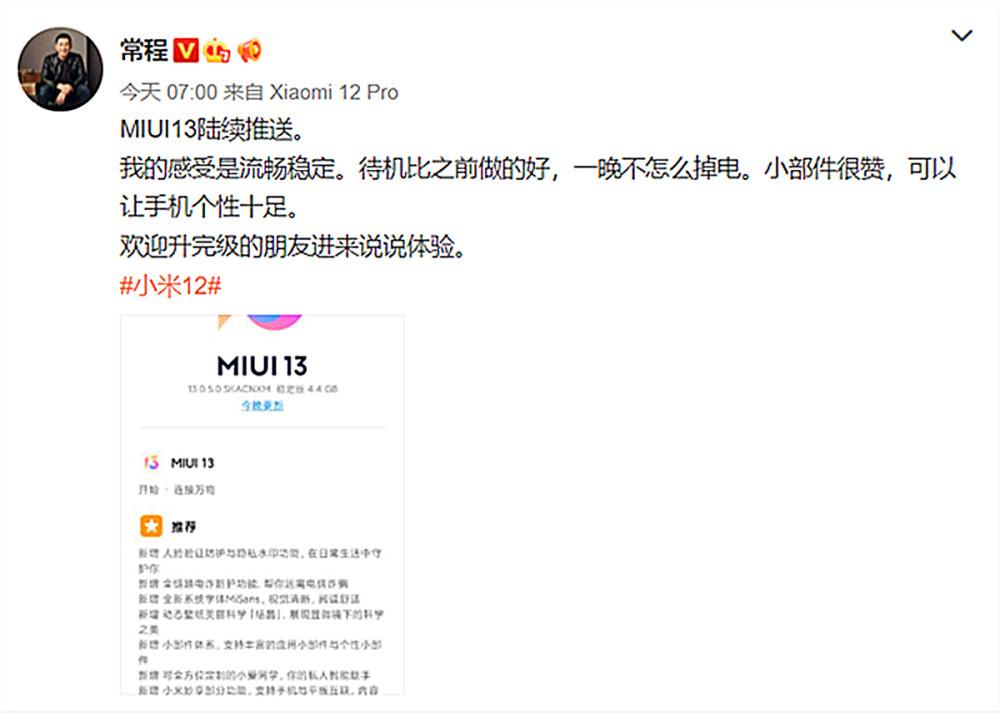1000x713 pixels.
Task: Click the orange V verified badge
Action: 186,50
